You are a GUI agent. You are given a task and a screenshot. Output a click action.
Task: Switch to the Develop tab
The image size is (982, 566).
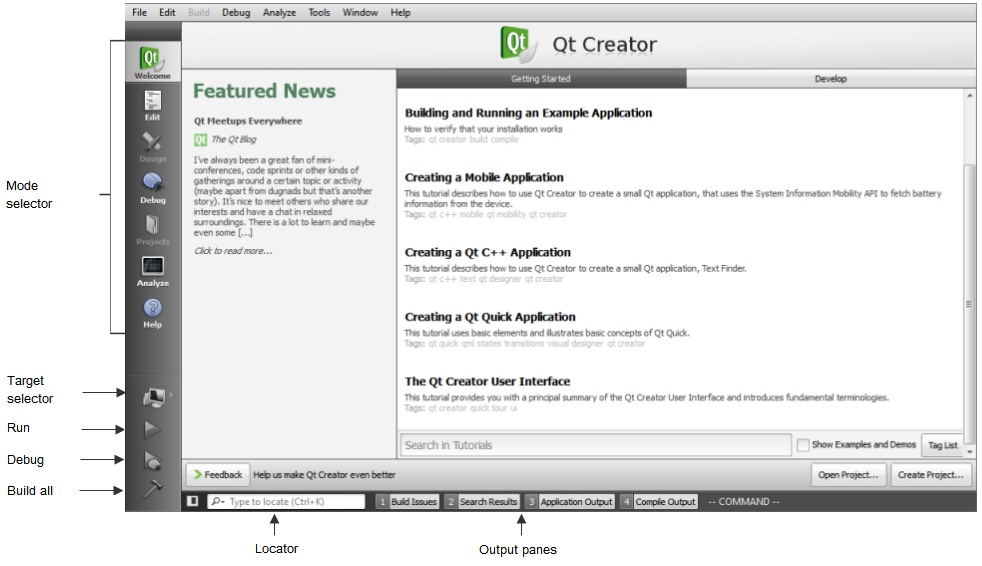coord(830,79)
